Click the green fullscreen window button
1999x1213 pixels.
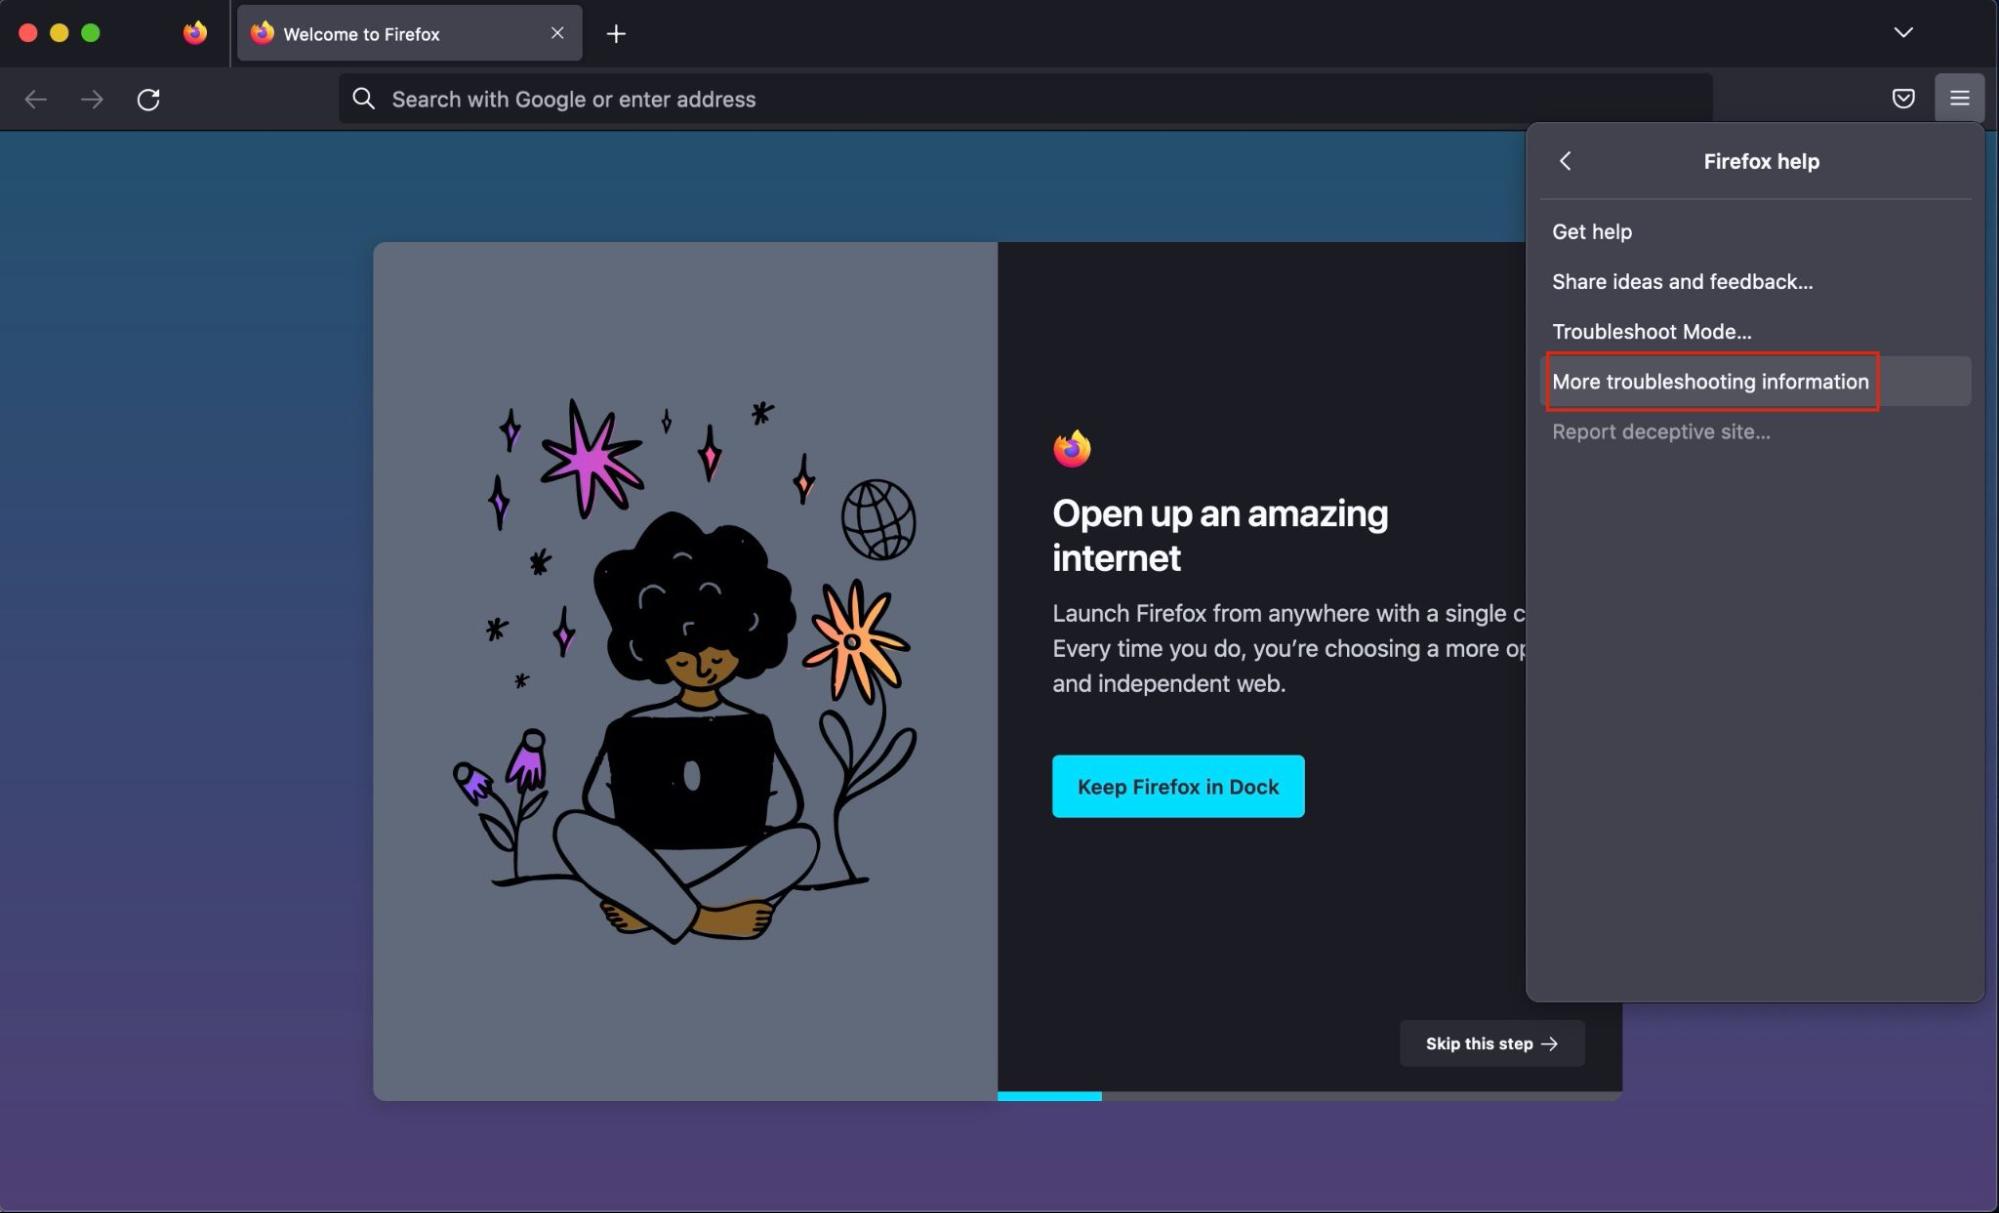[90, 33]
